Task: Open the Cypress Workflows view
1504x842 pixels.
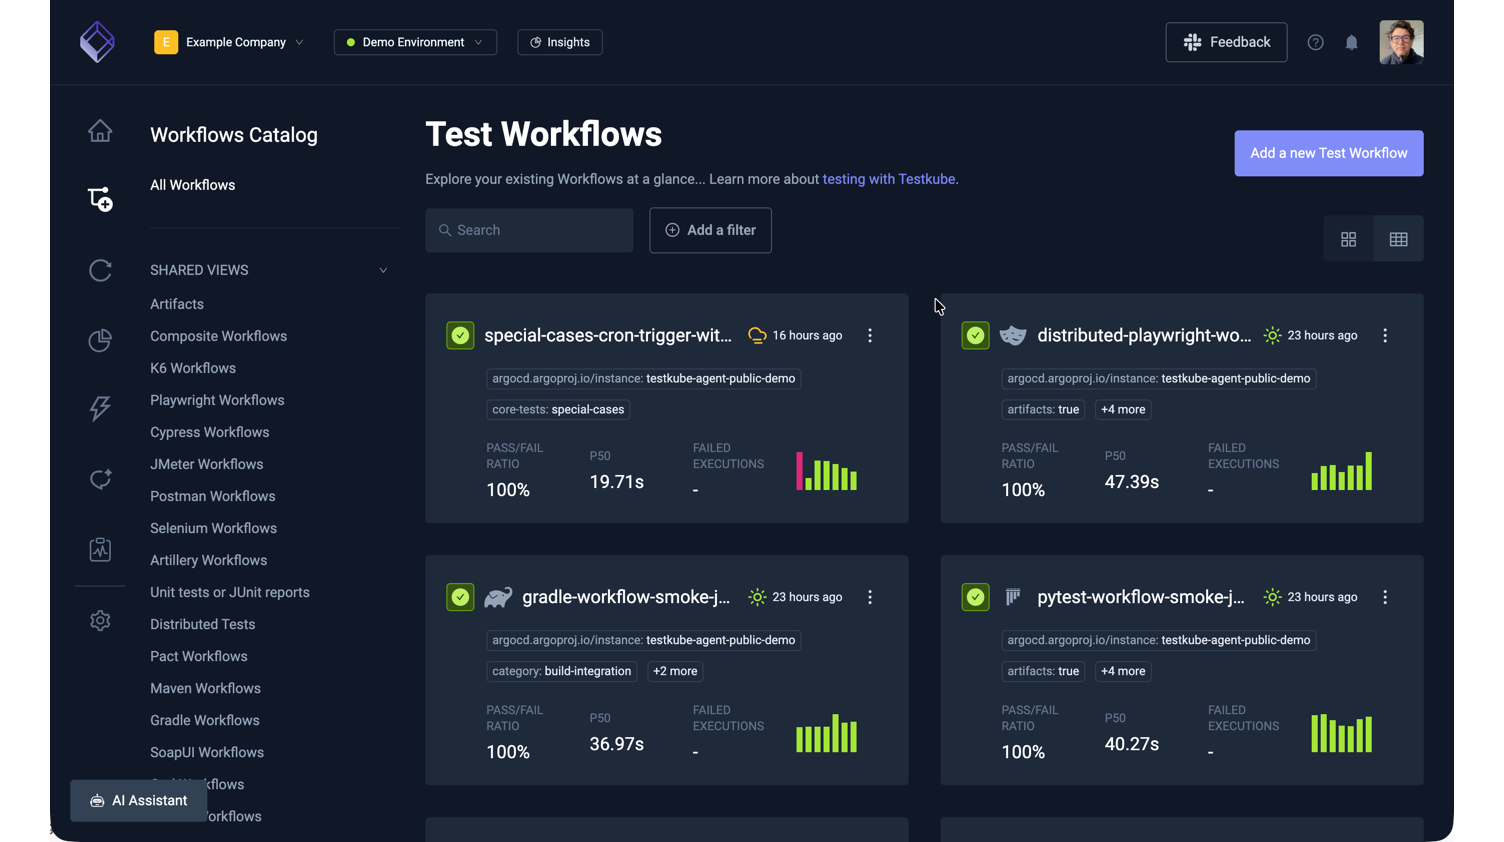Action: (x=210, y=432)
